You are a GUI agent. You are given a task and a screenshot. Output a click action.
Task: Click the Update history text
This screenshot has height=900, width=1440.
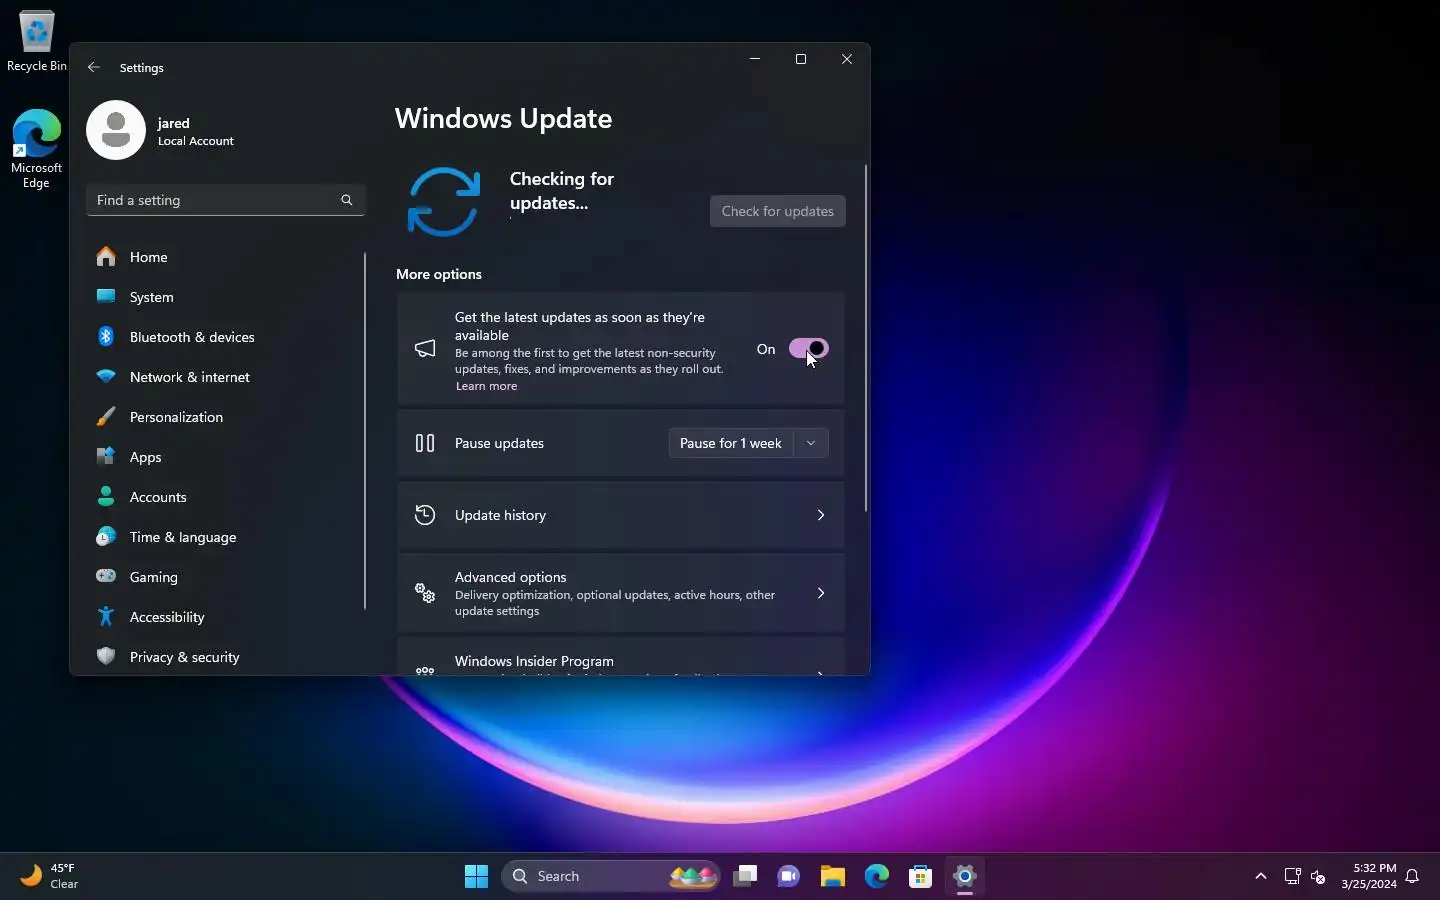[x=500, y=515]
